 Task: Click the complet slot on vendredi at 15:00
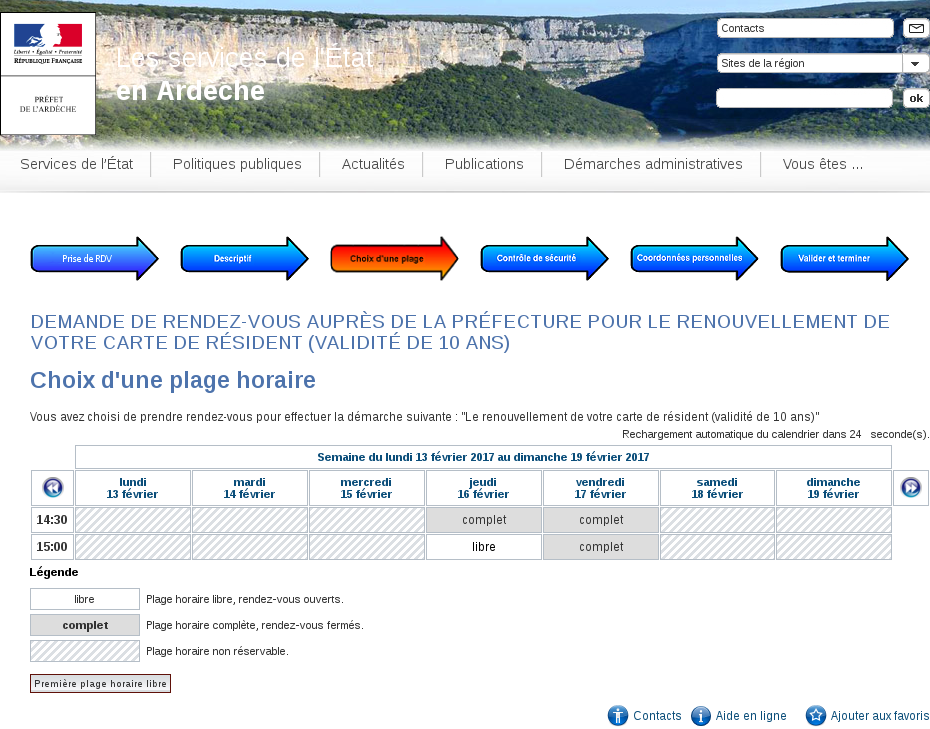pos(601,547)
